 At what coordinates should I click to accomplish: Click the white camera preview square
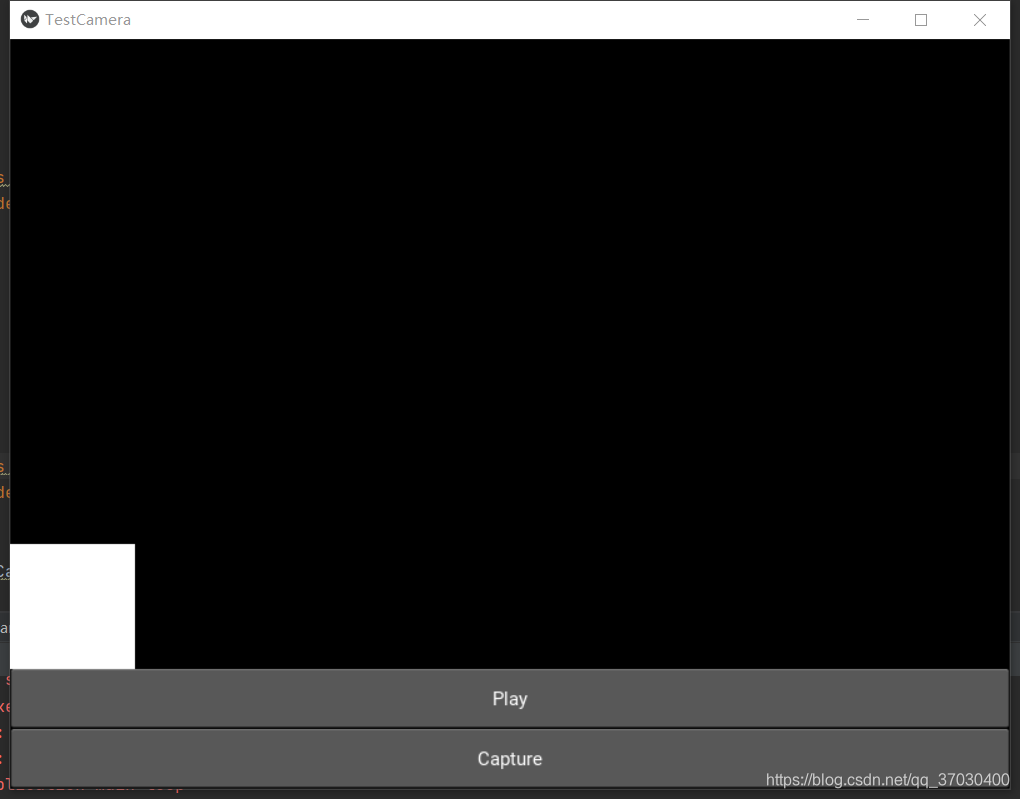(x=72, y=606)
